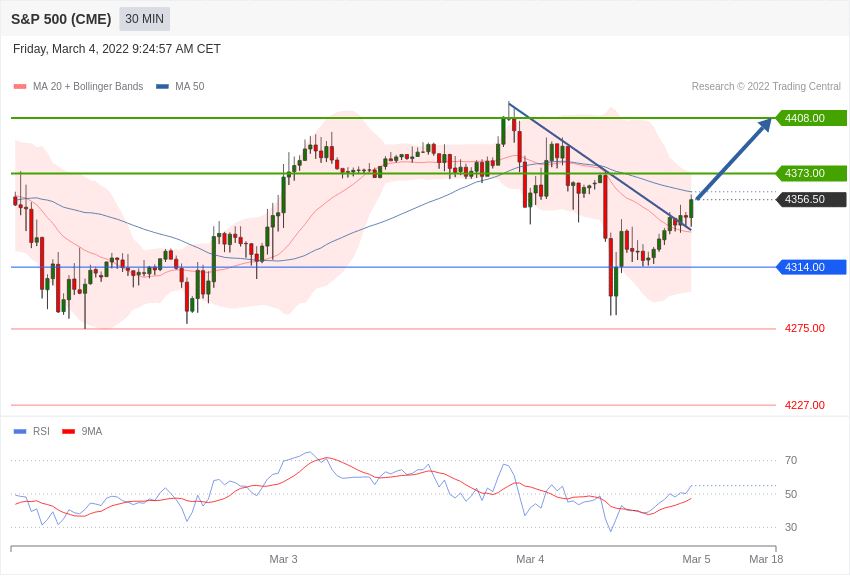Click the 4373.00 resistance price label
Viewport: 850px width, 576px height.
[811, 173]
